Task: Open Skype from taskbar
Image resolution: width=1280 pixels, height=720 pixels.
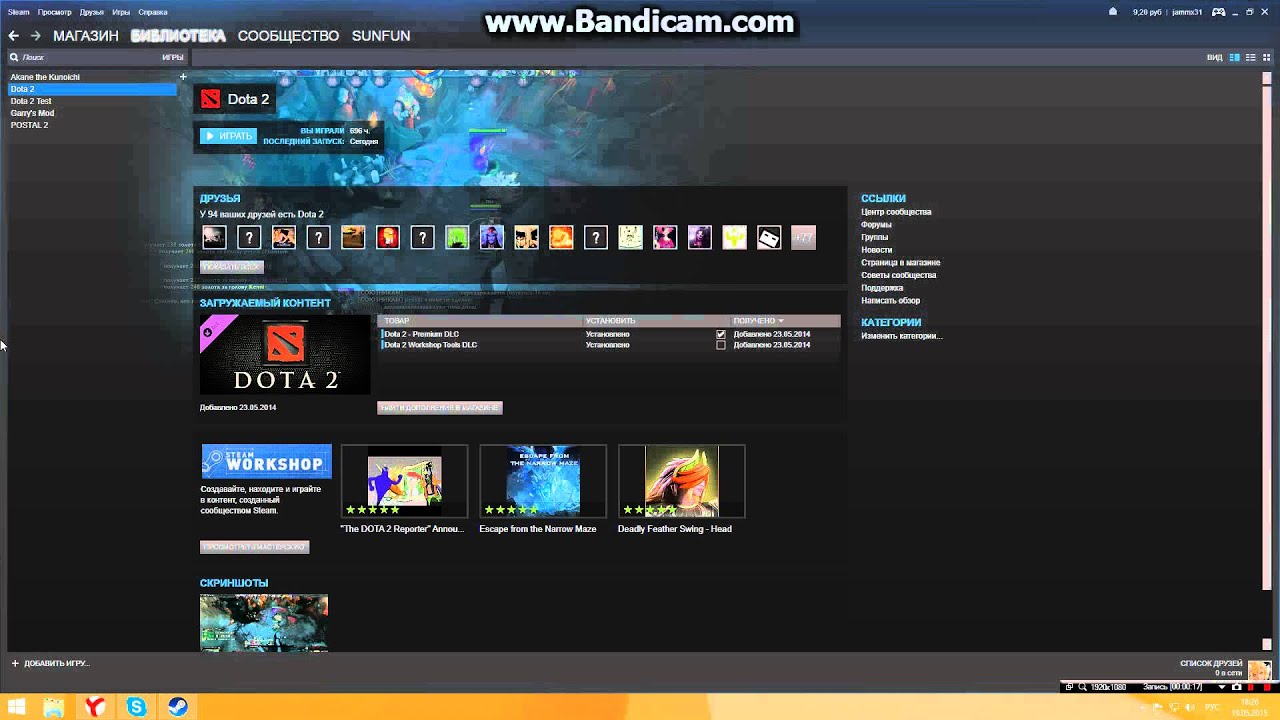Action: click(136, 707)
